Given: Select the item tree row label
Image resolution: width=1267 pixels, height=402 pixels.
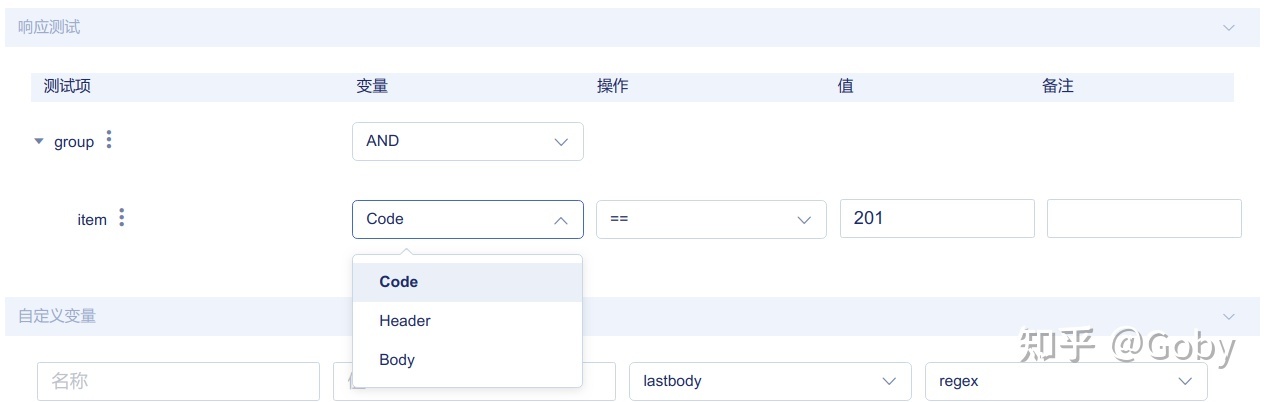Looking at the screenshot, I should pos(92,219).
